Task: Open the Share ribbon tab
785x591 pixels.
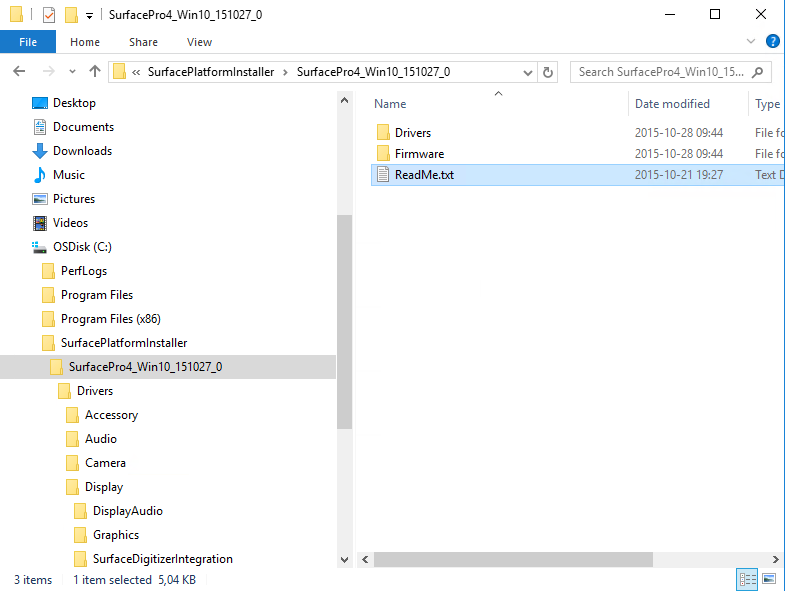Action: (143, 42)
